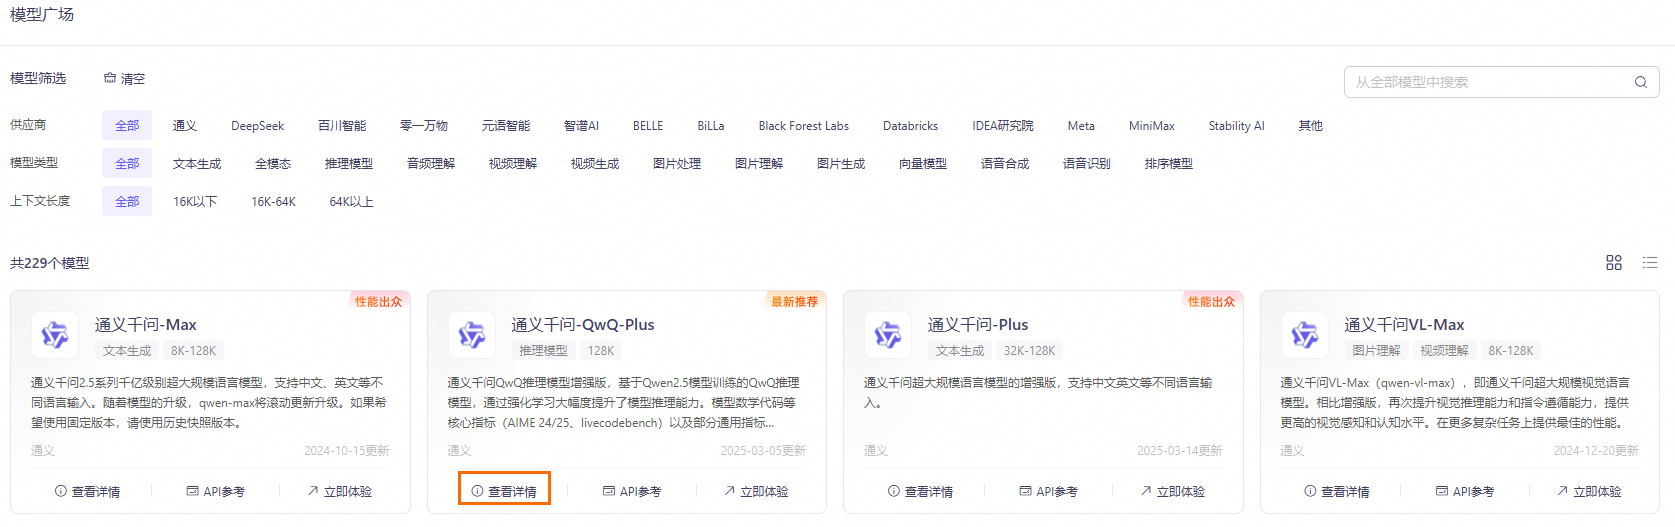Filter suppliers by 智谱AI
1675x527 pixels.
pyautogui.click(x=581, y=126)
